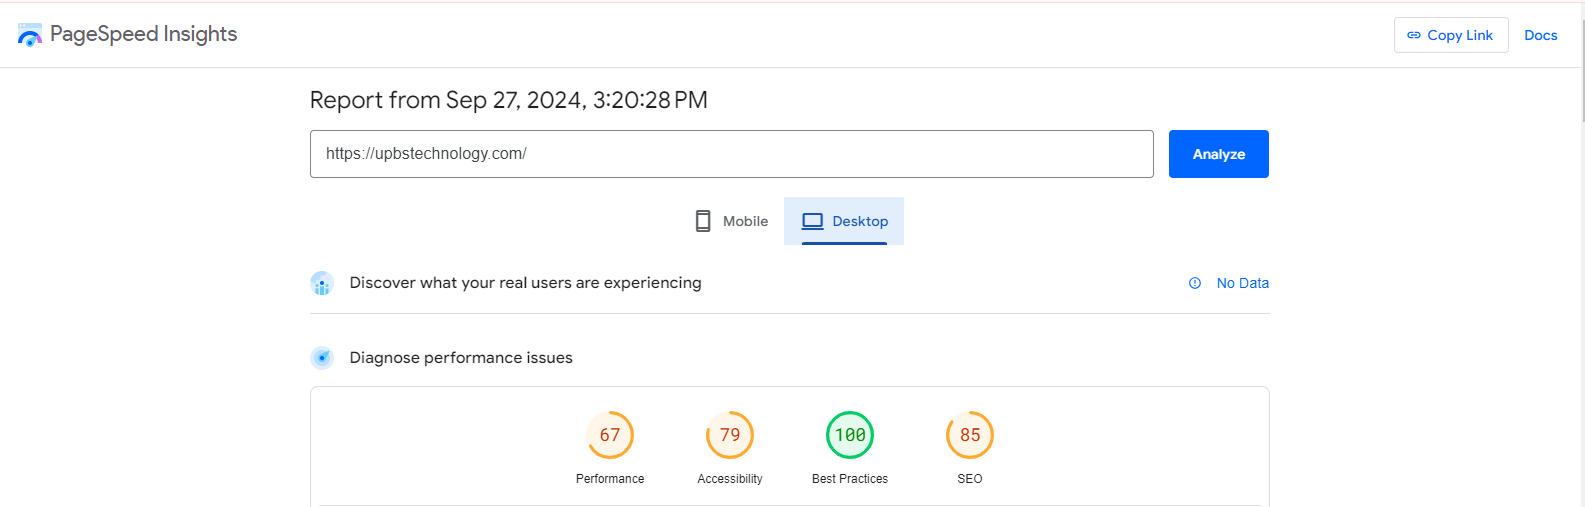Click the link icon in Copy Link
The height and width of the screenshot is (507, 1585).
click(1414, 35)
